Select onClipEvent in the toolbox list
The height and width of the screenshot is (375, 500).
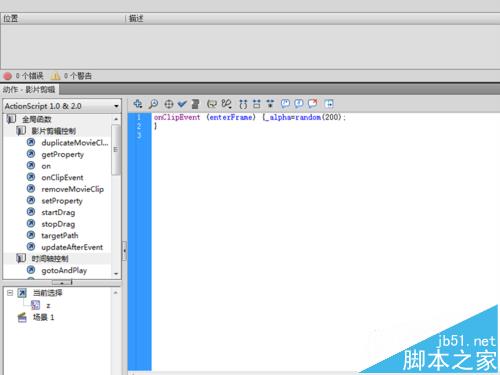[62, 178]
